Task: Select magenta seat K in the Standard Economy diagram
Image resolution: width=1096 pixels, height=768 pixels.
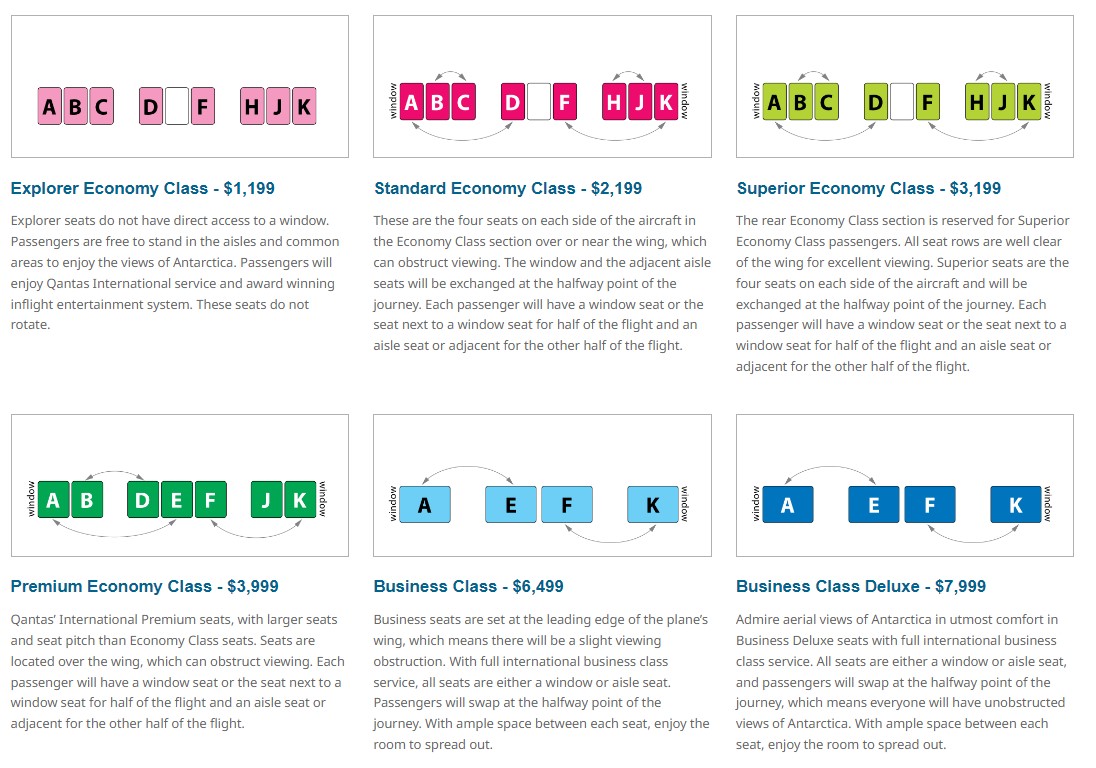Action: (x=666, y=102)
